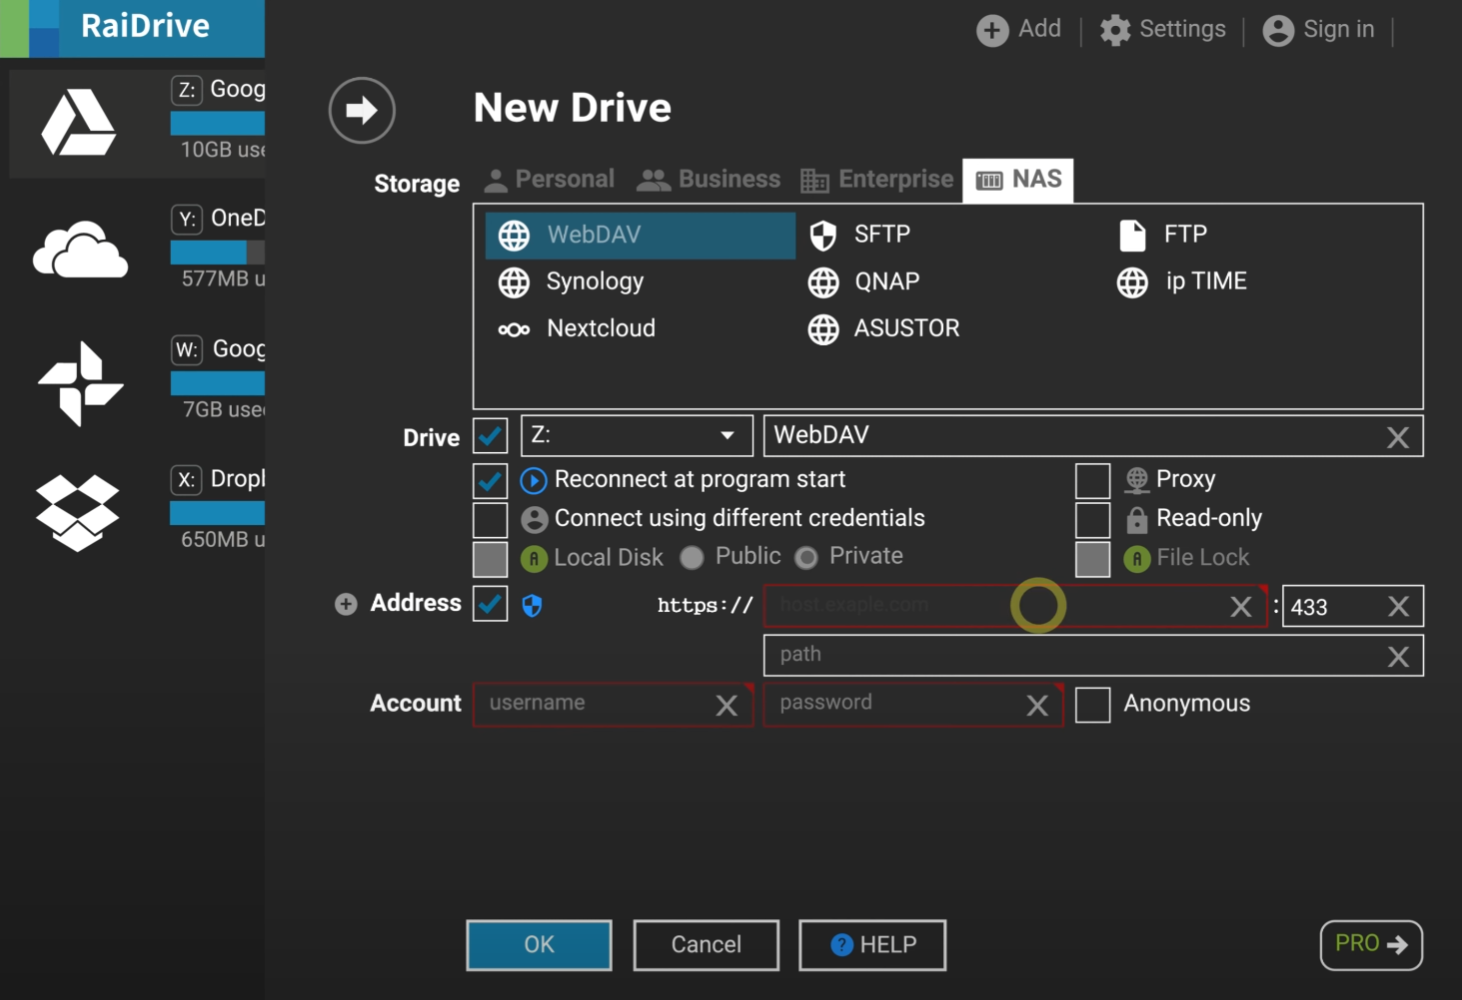Enable the Proxy checkbox
Screen dimensions: 1462x1000
pos(1093,481)
